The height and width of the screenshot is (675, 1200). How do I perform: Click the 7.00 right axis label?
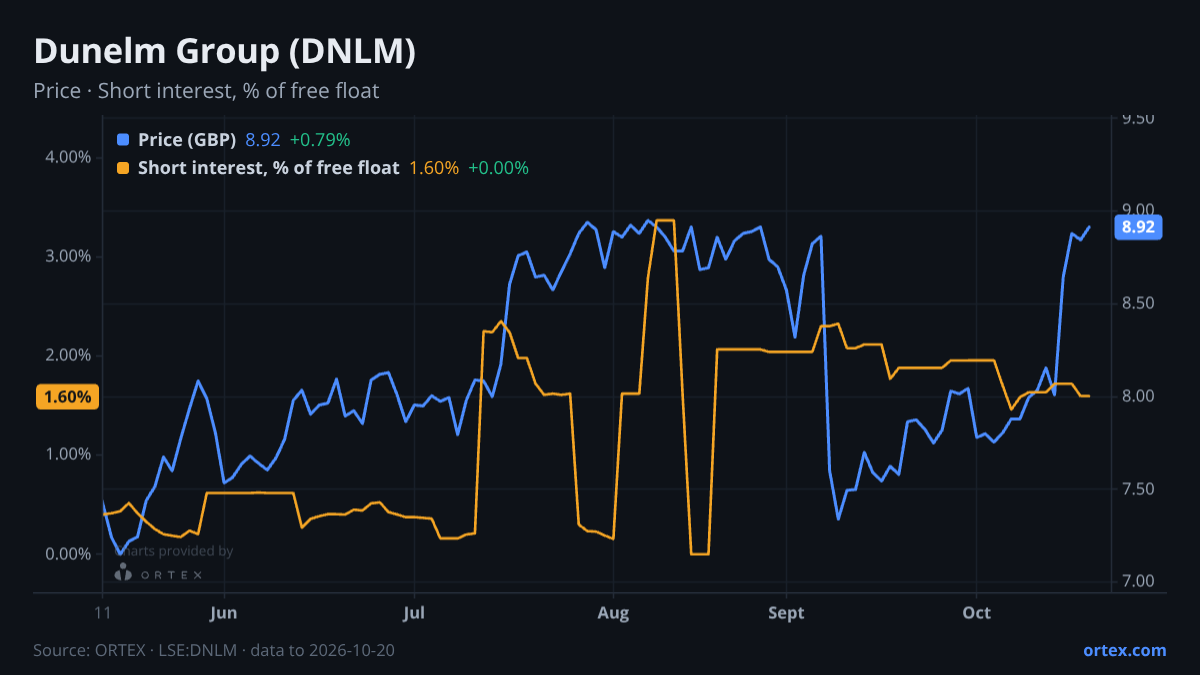[x=1138, y=582]
